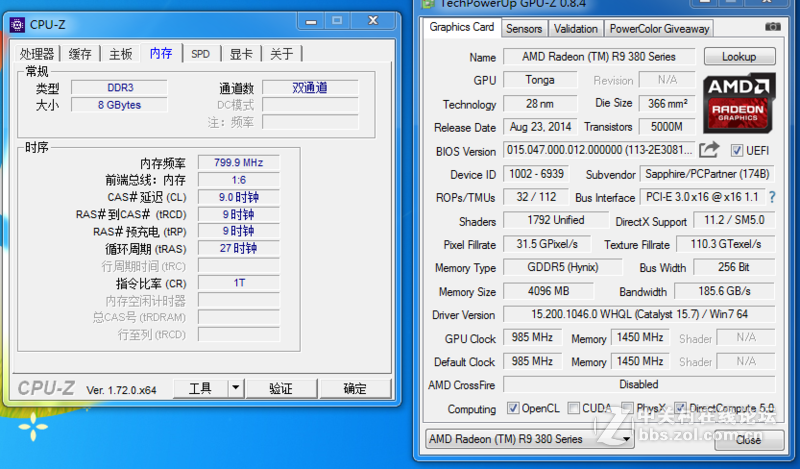Screen dimensions: 800x469
Task: Click the Die Size 366 mm² field
Action: click(x=667, y=104)
